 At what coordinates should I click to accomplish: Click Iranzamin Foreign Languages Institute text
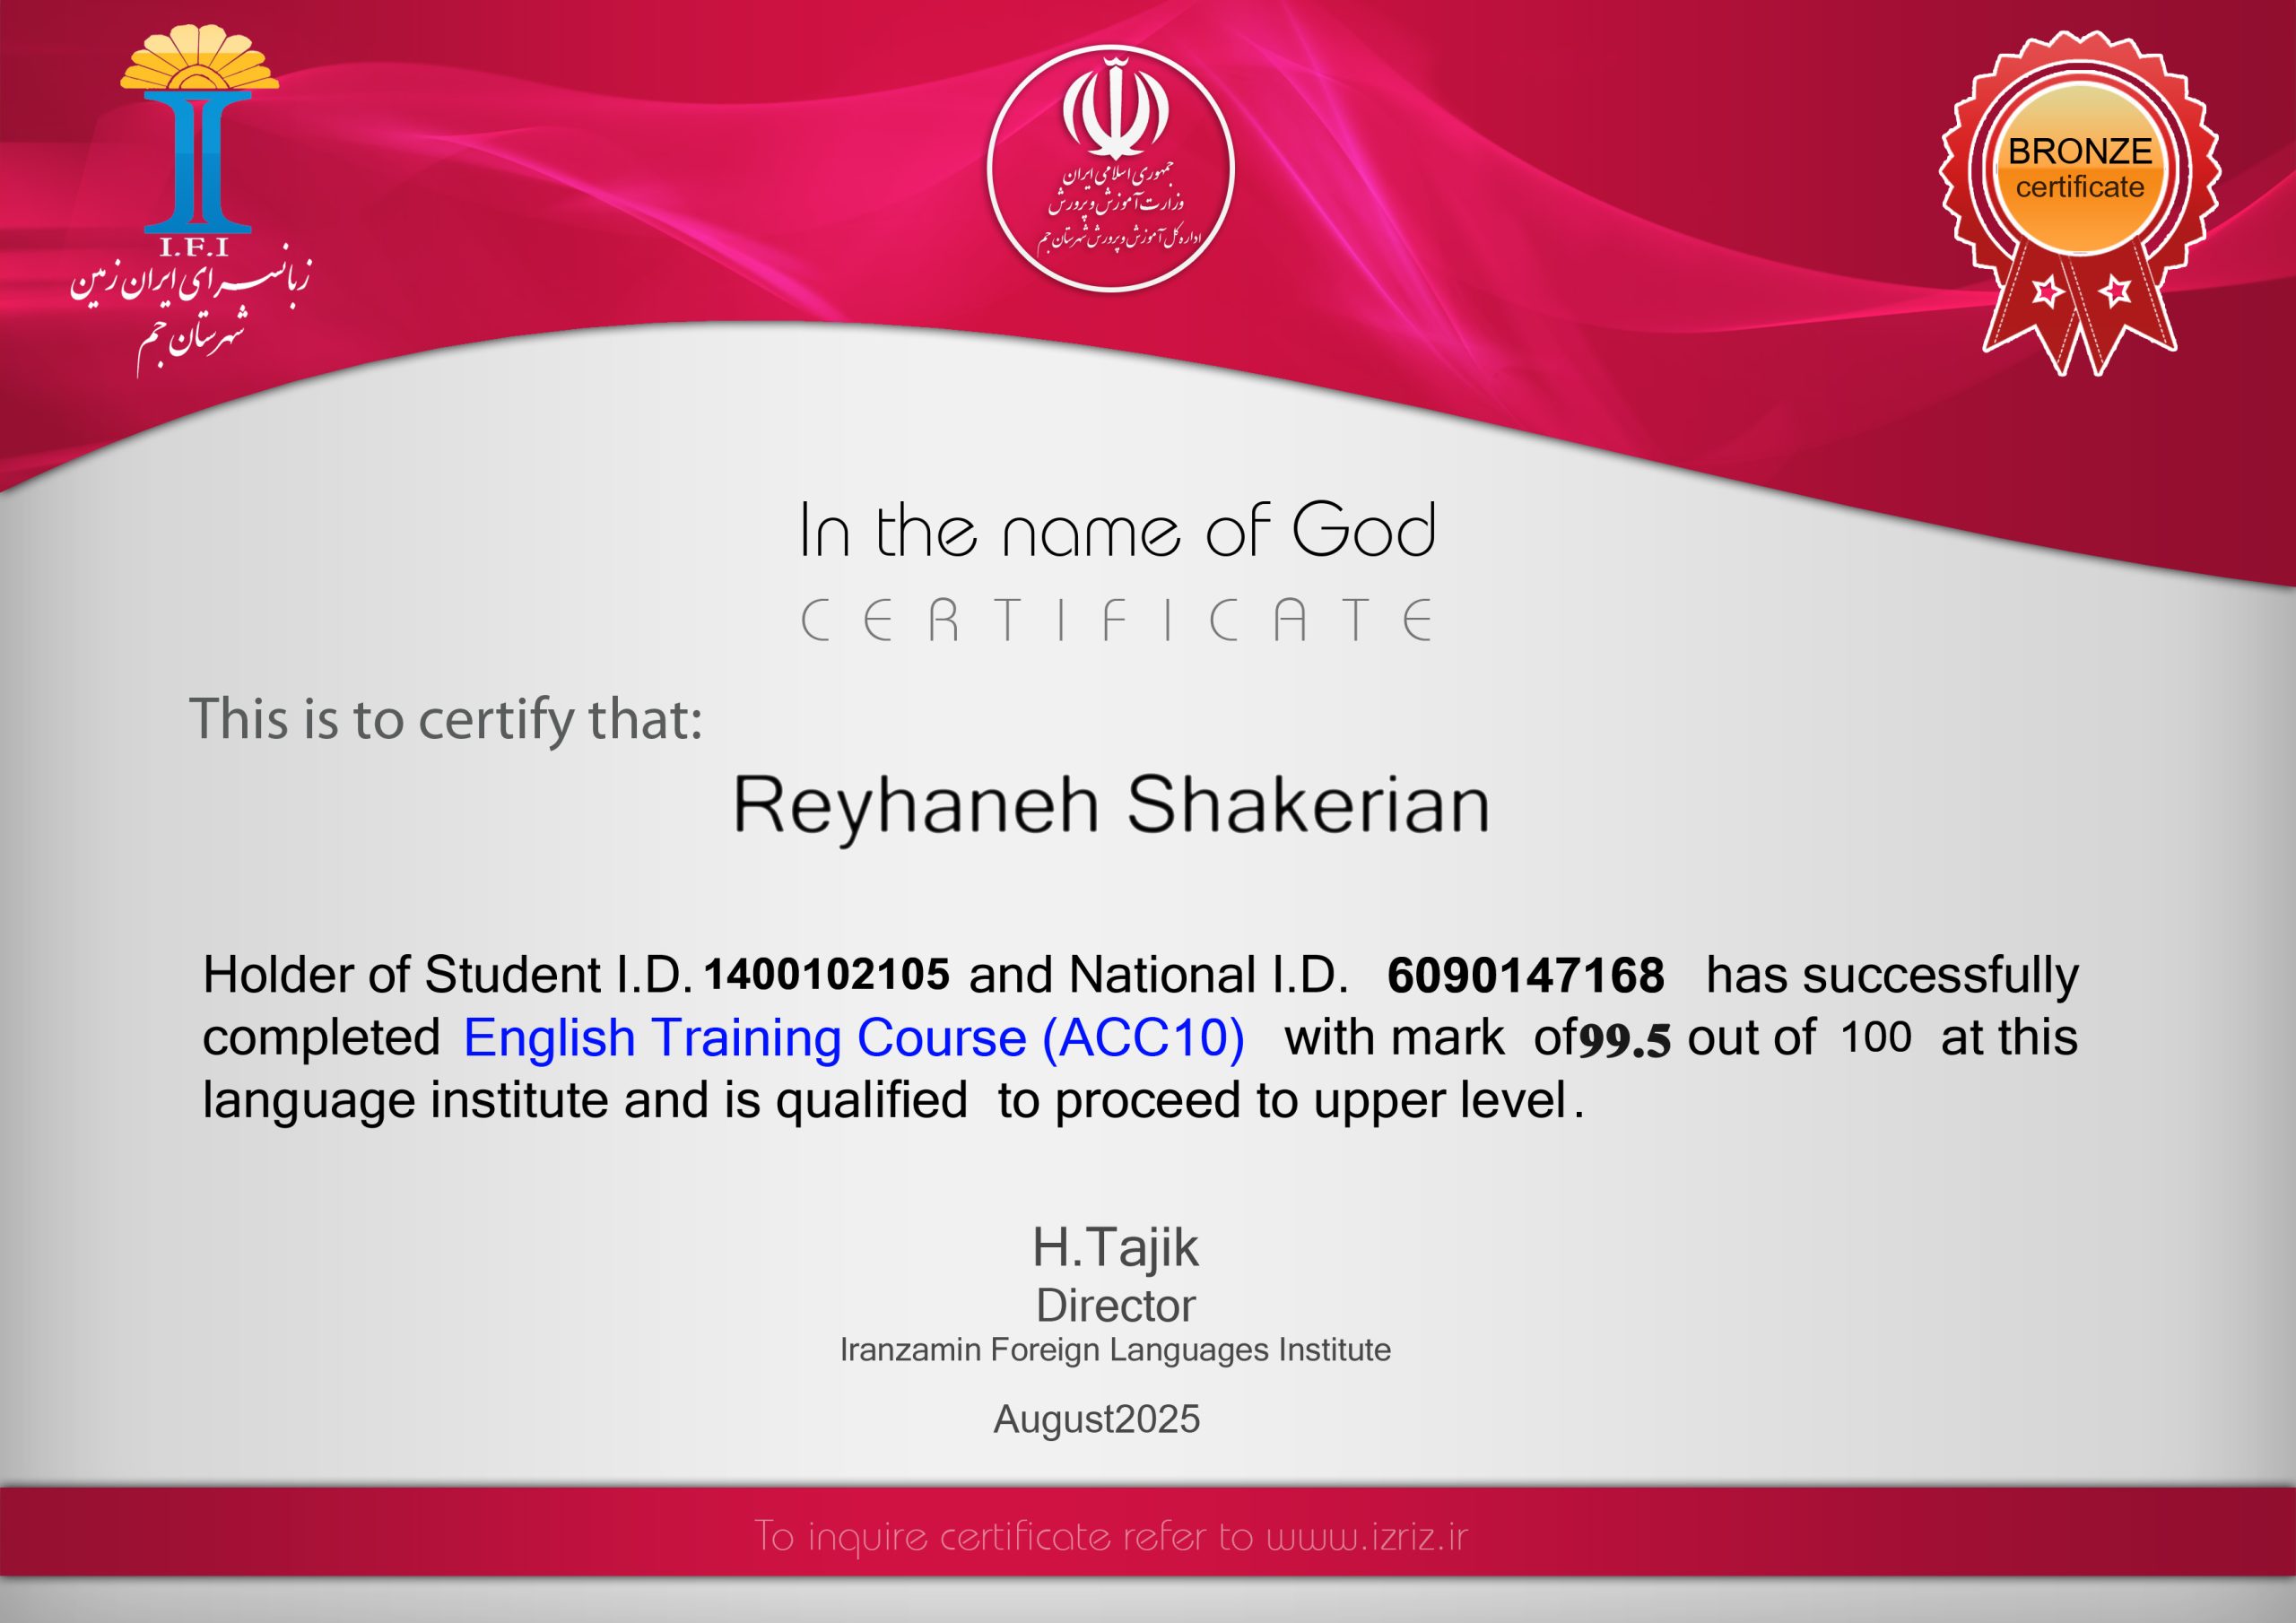point(1114,1350)
